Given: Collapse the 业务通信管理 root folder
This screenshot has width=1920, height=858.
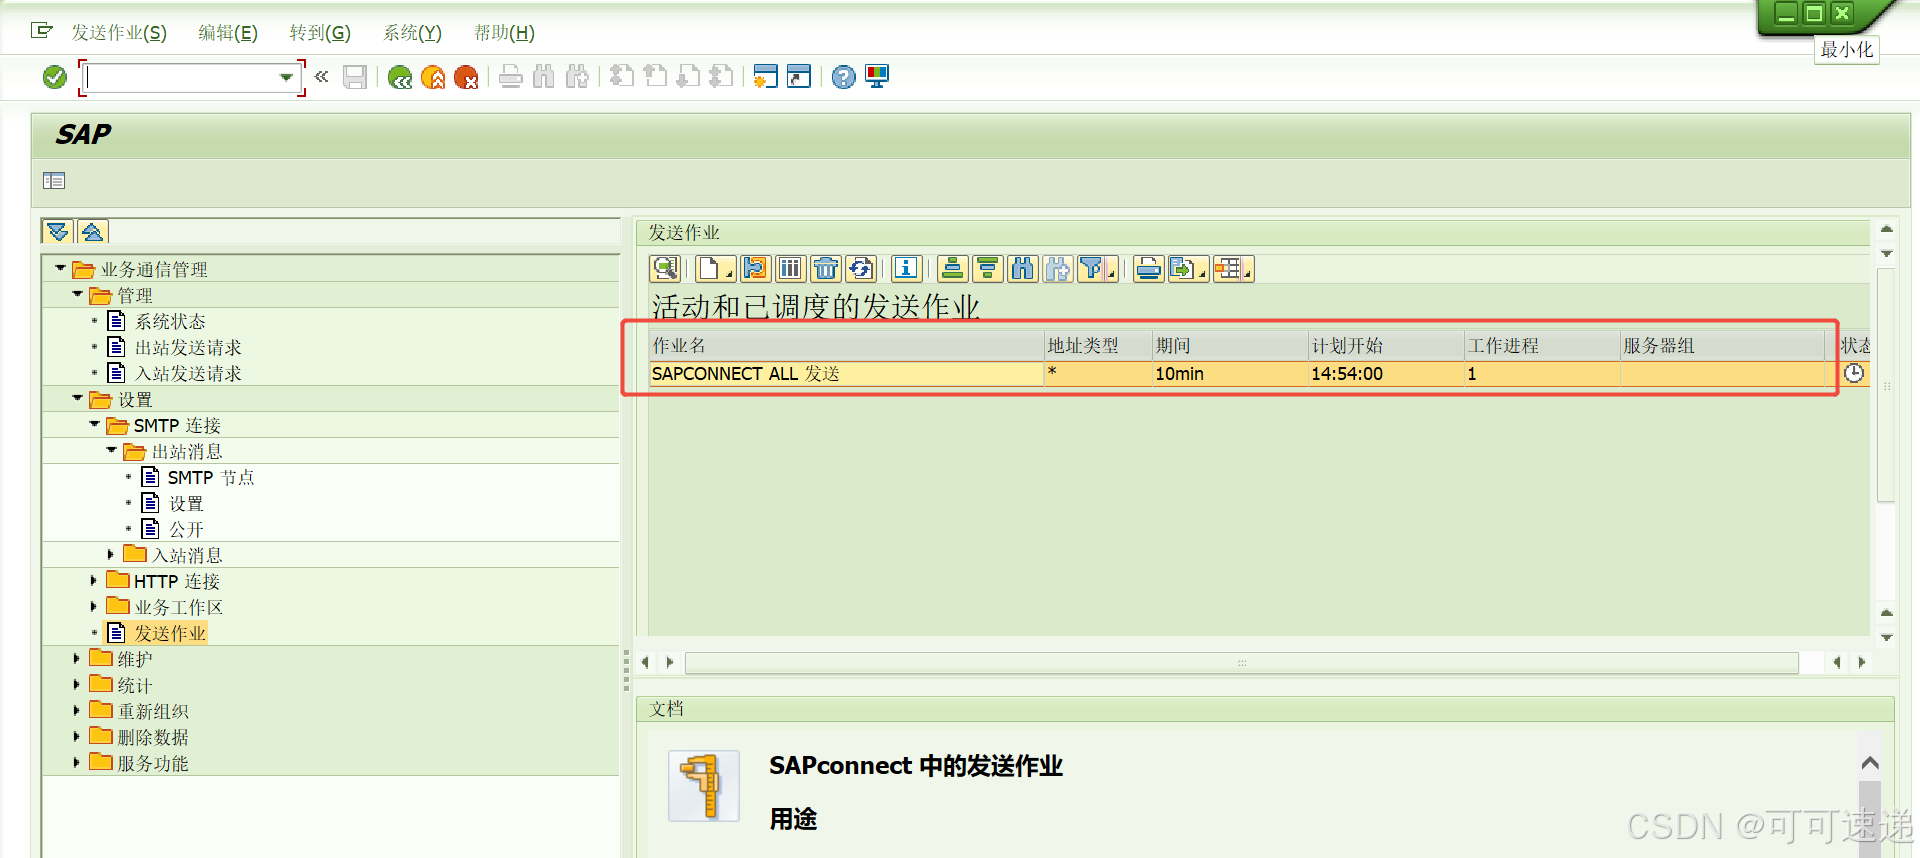Looking at the screenshot, I should point(60,268).
